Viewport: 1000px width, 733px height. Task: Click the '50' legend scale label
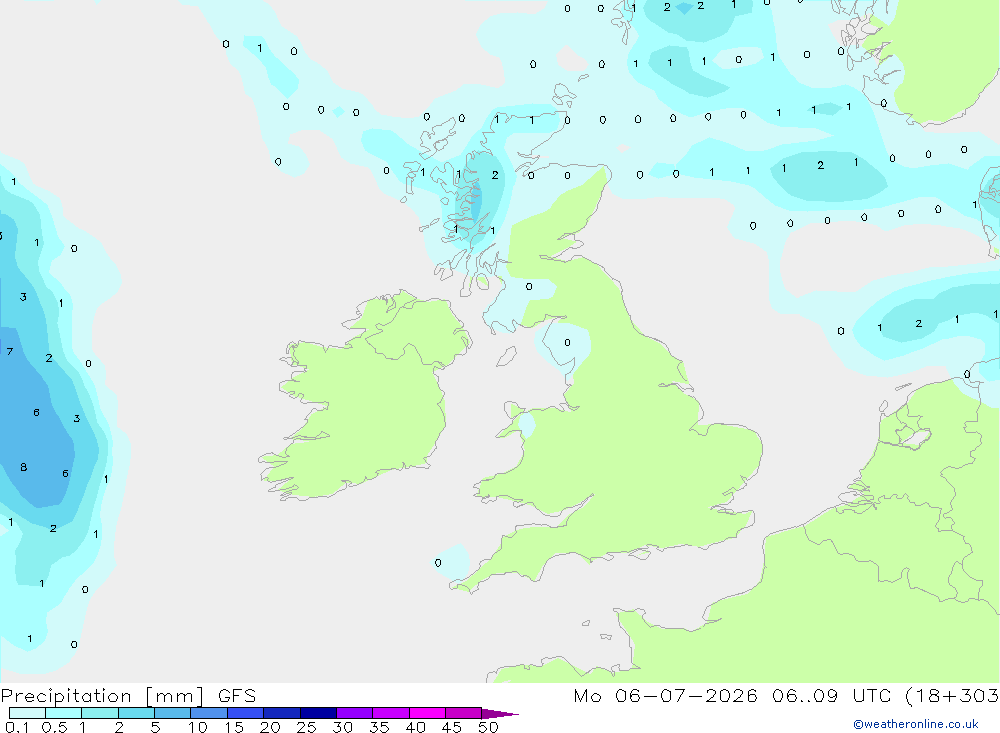tap(489, 727)
